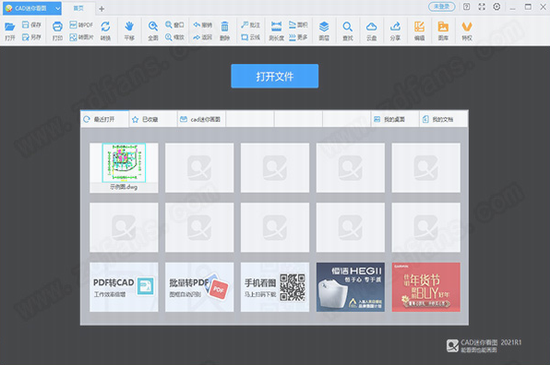This screenshot has width=550, height=365.
Task: Click the 特权 VIP privilege icon
Action: click(x=467, y=27)
